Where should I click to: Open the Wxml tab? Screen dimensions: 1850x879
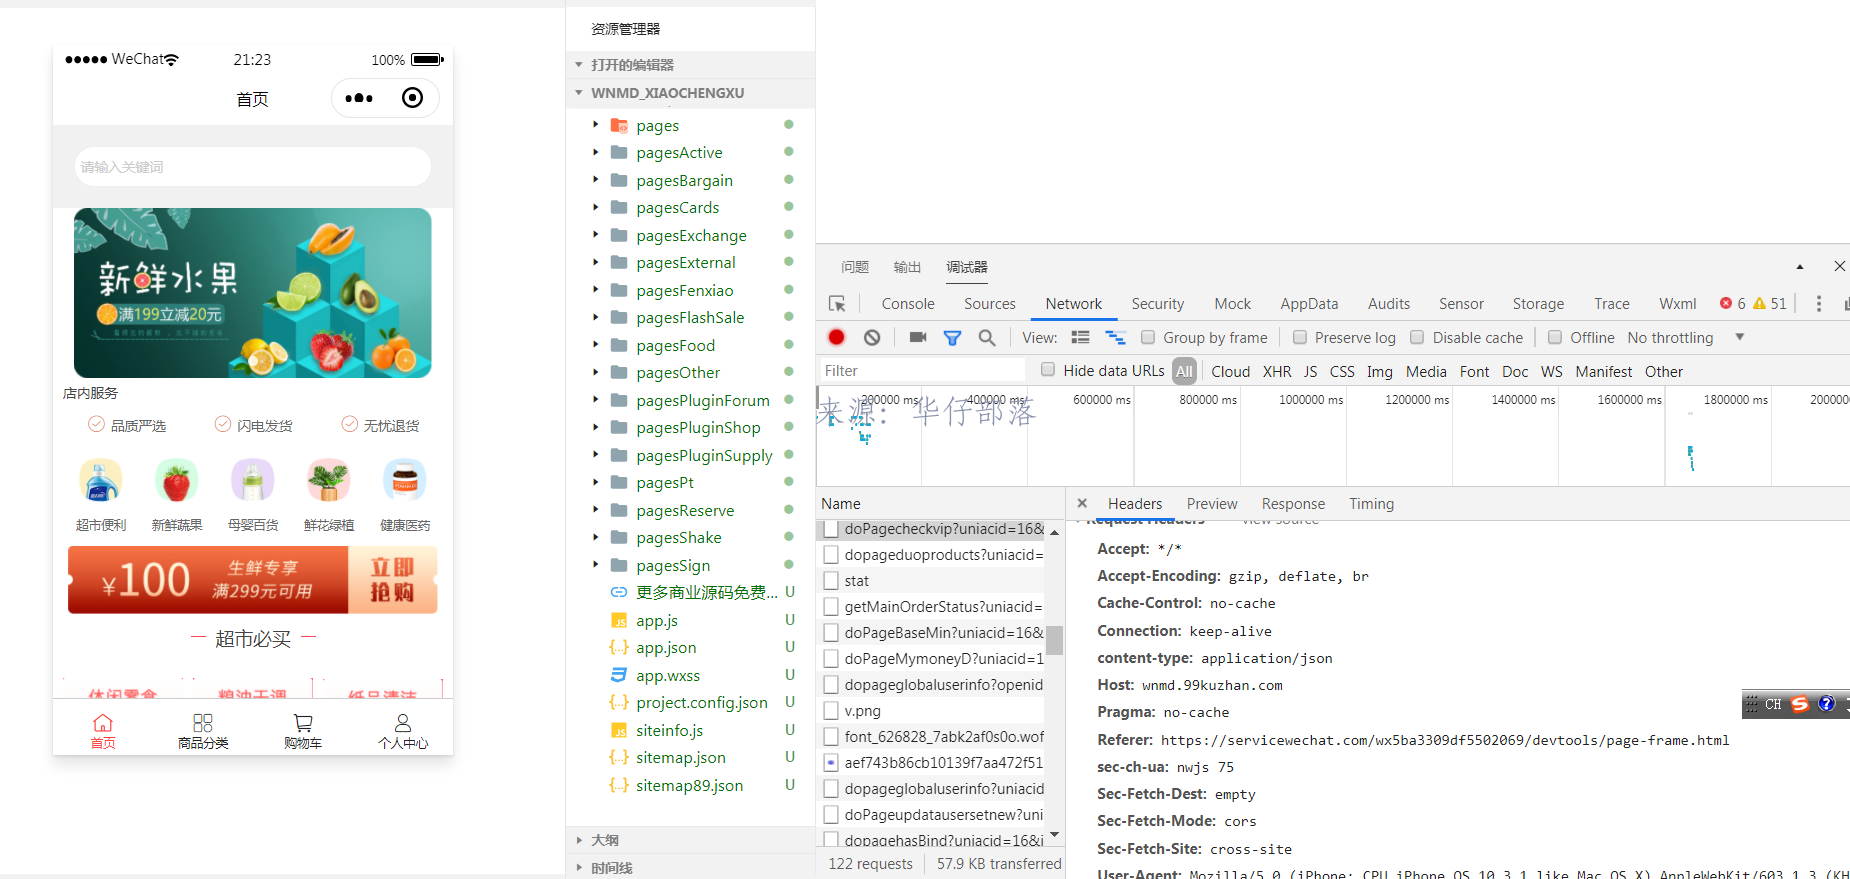click(x=1677, y=303)
